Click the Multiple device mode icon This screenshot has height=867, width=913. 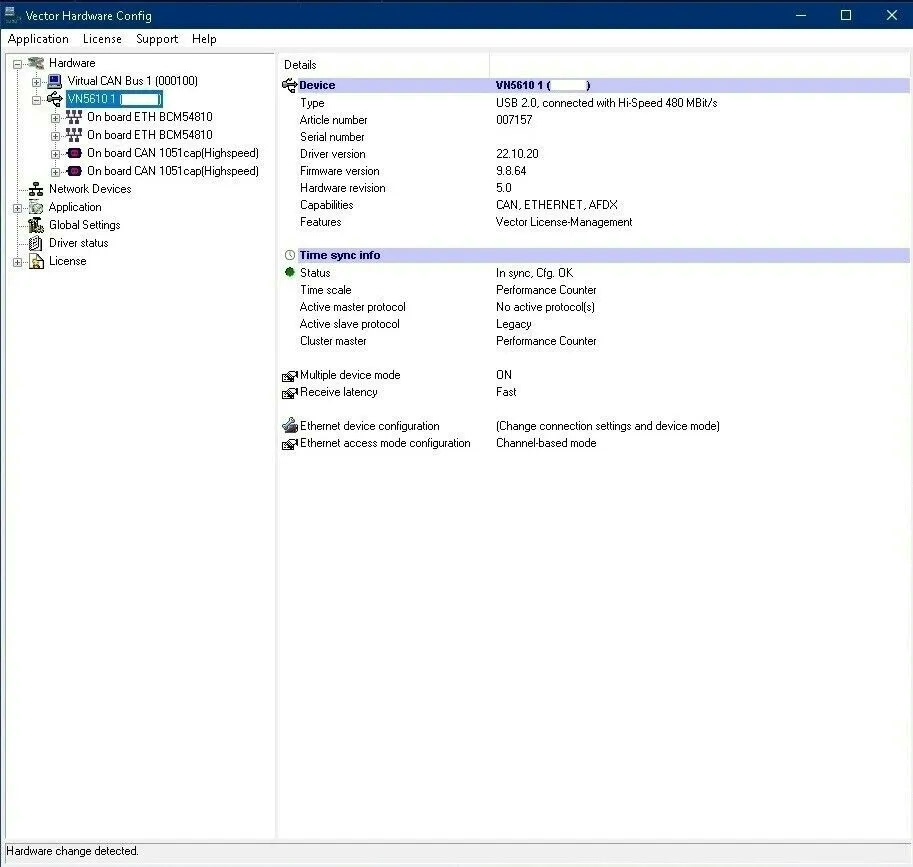pos(289,376)
